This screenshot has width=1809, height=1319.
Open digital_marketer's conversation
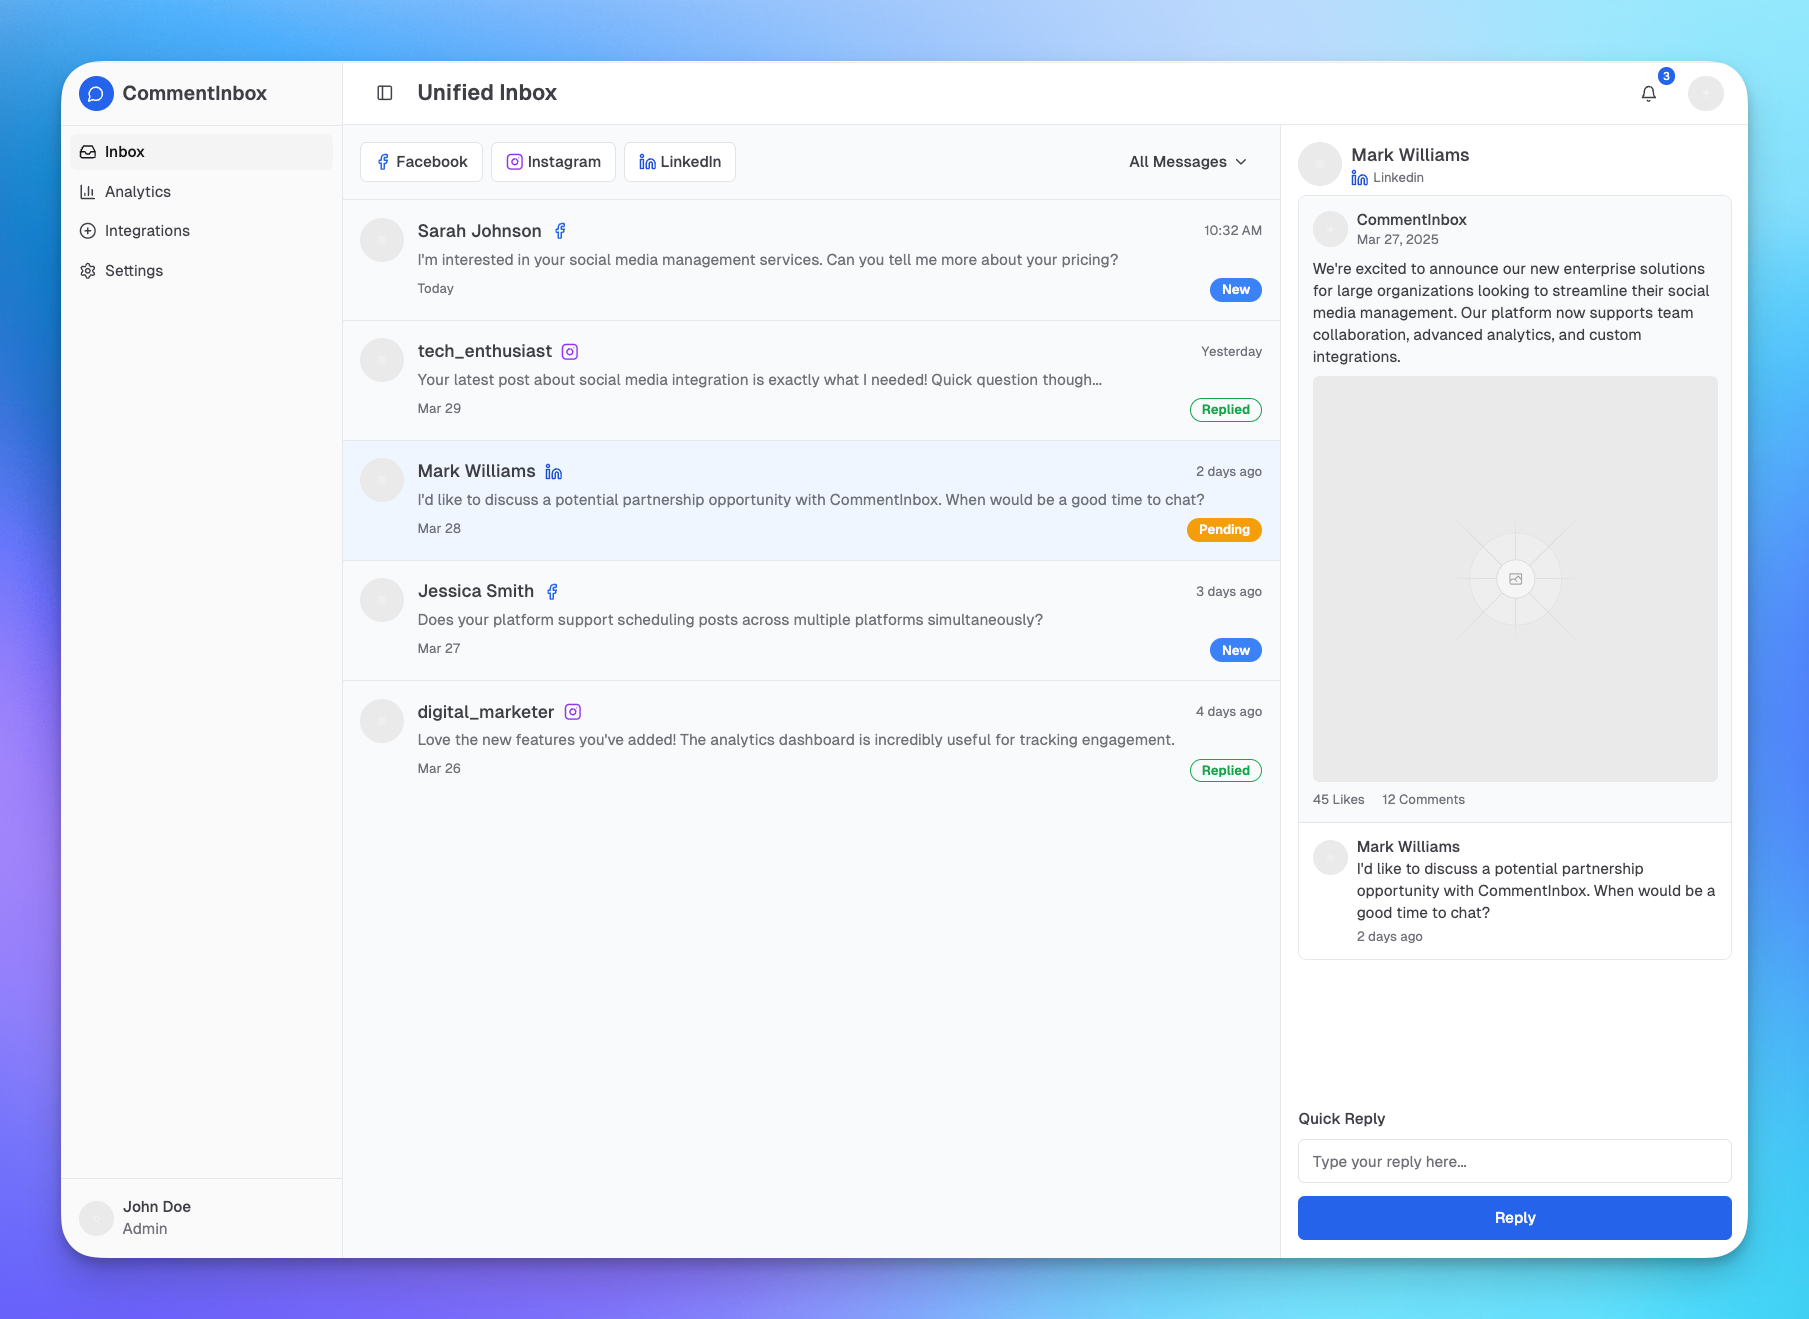pos(810,739)
